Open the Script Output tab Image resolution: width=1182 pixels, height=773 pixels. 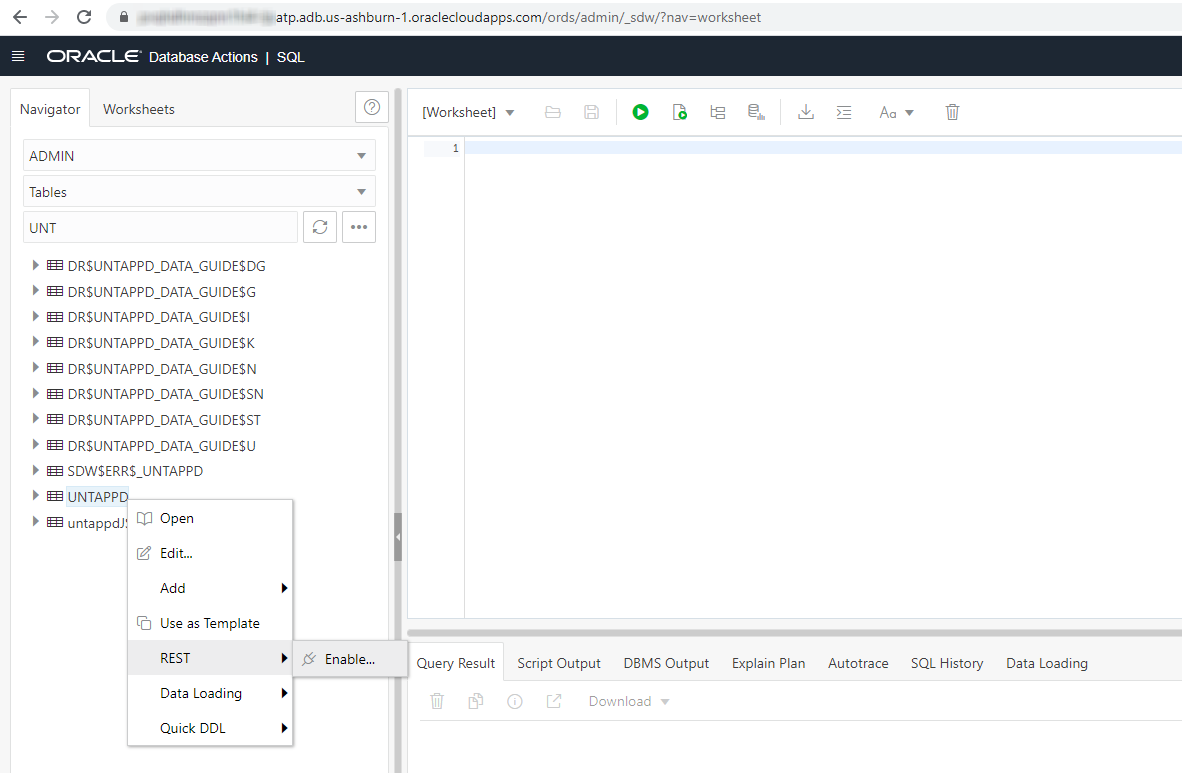pos(559,663)
